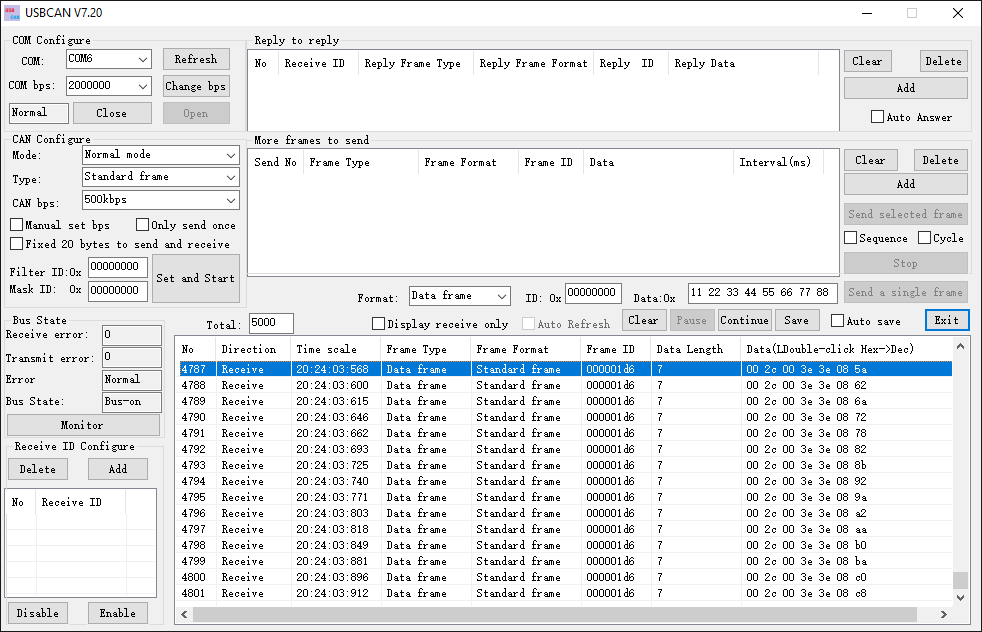The height and width of the screenshot is (632, 982).
Task: Click the USBCAN app icon in title bar
Action: [14, 13]
